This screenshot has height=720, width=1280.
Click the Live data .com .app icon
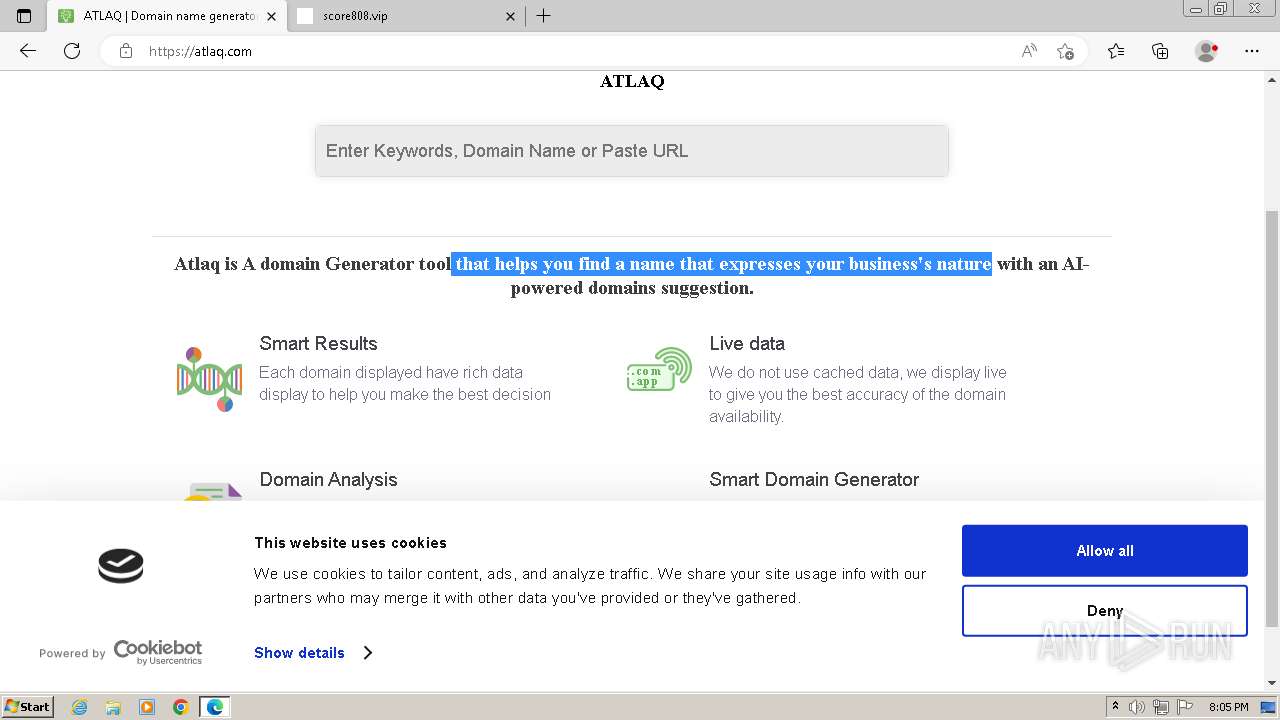(x=660, y=370)
